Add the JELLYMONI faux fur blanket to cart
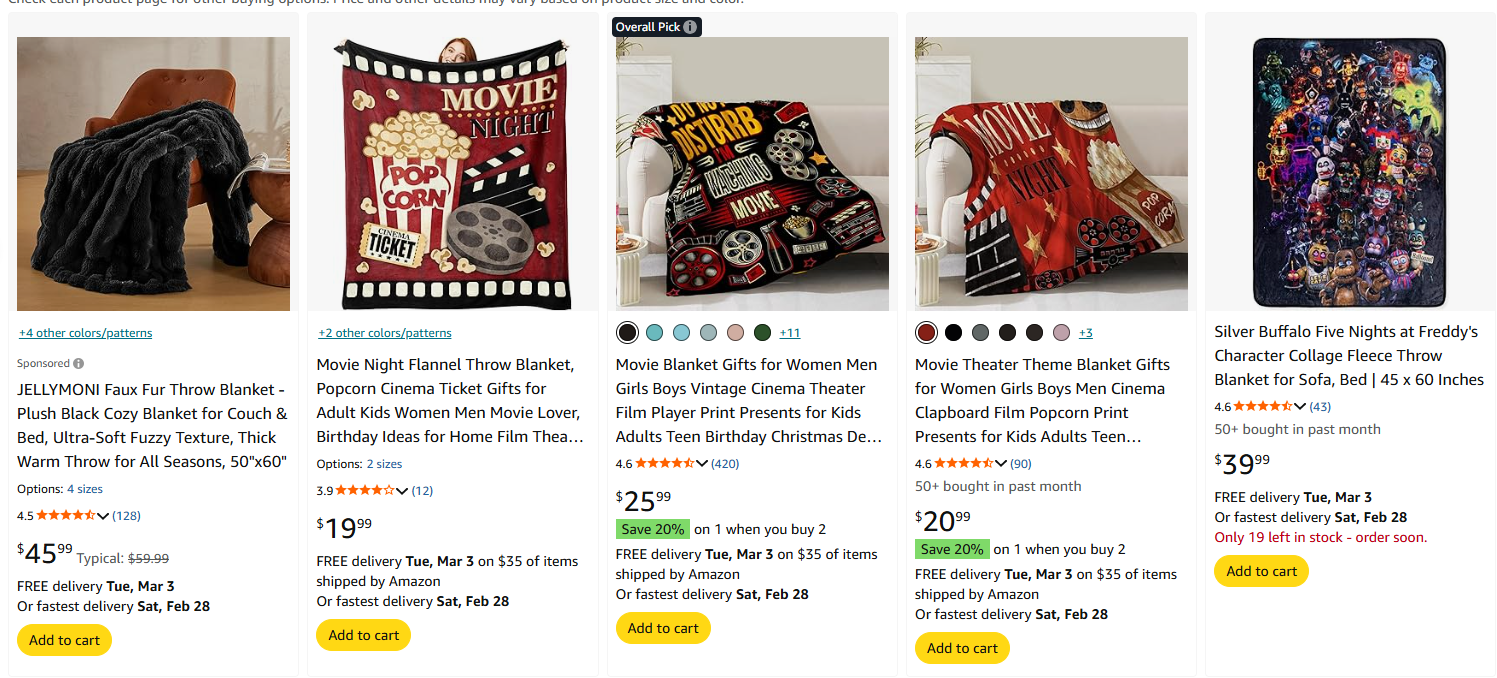 (64, 640)
